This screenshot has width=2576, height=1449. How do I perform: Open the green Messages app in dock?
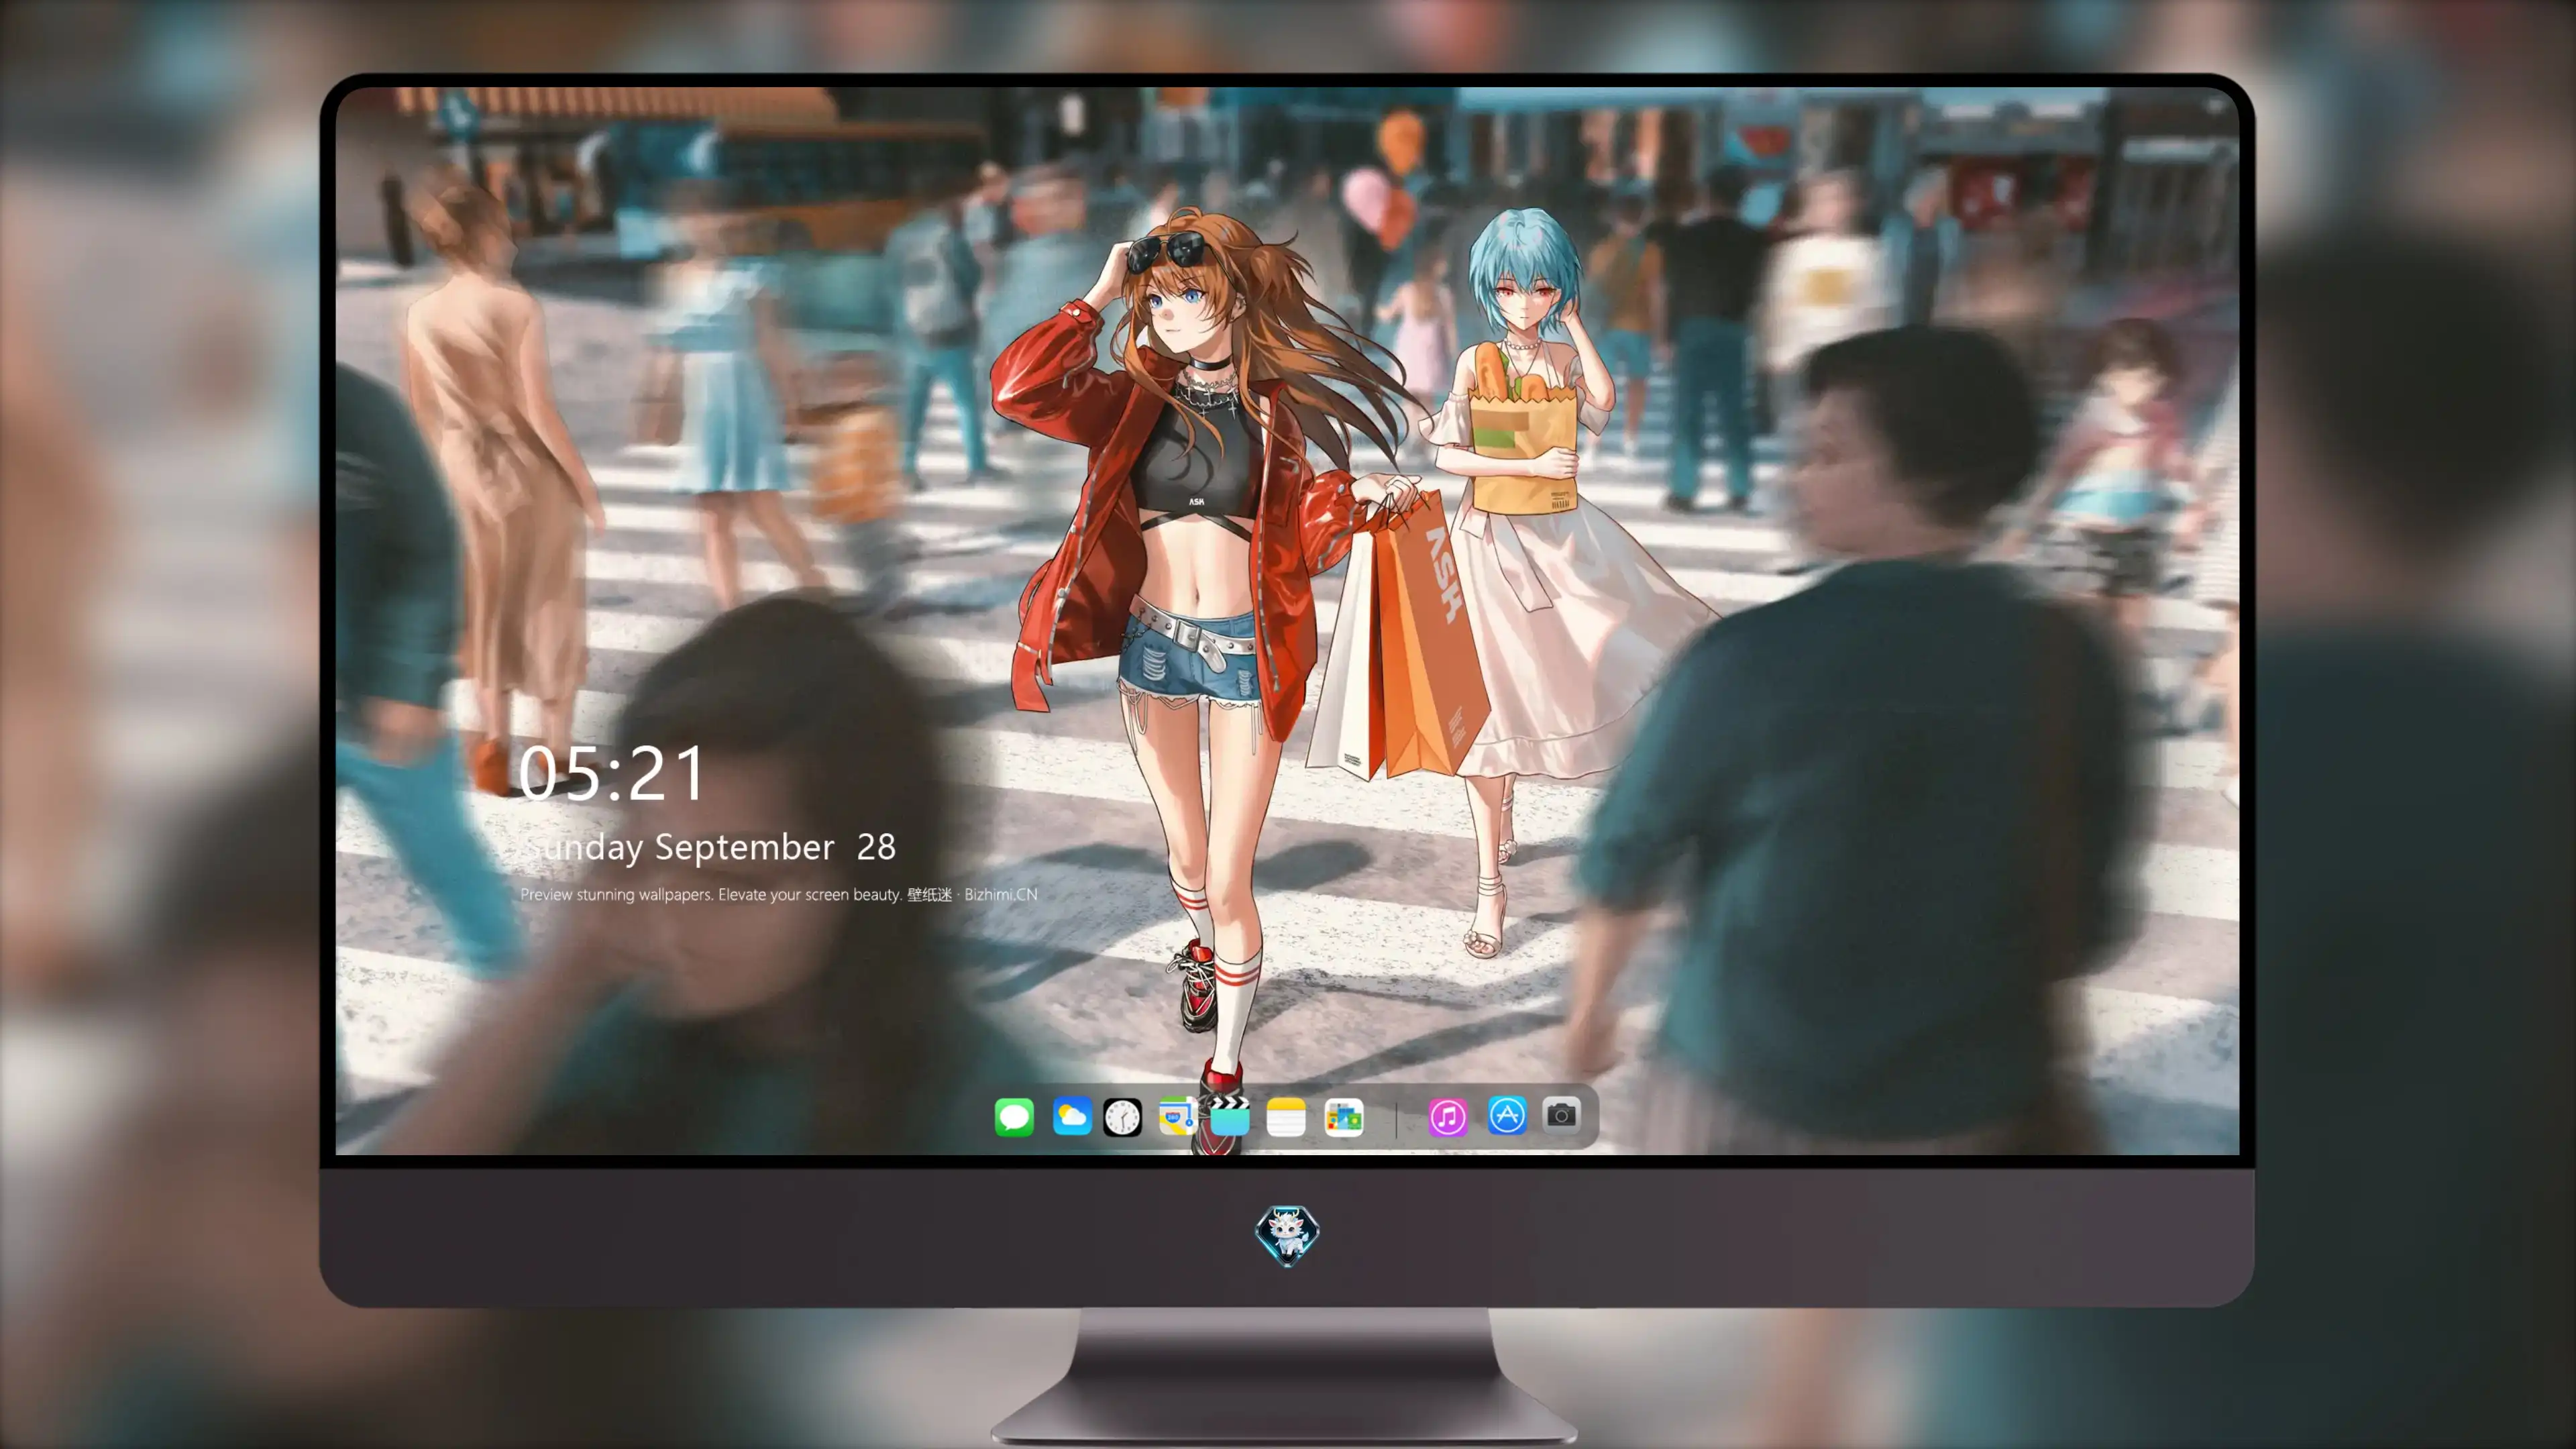pyautogui.click(x=1014, y=1116)
